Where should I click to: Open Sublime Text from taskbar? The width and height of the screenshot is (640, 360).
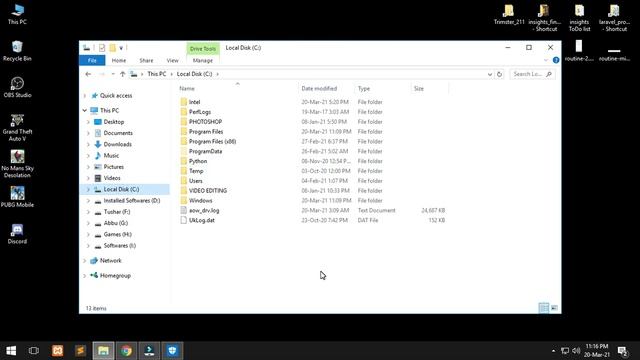(80, 351)
